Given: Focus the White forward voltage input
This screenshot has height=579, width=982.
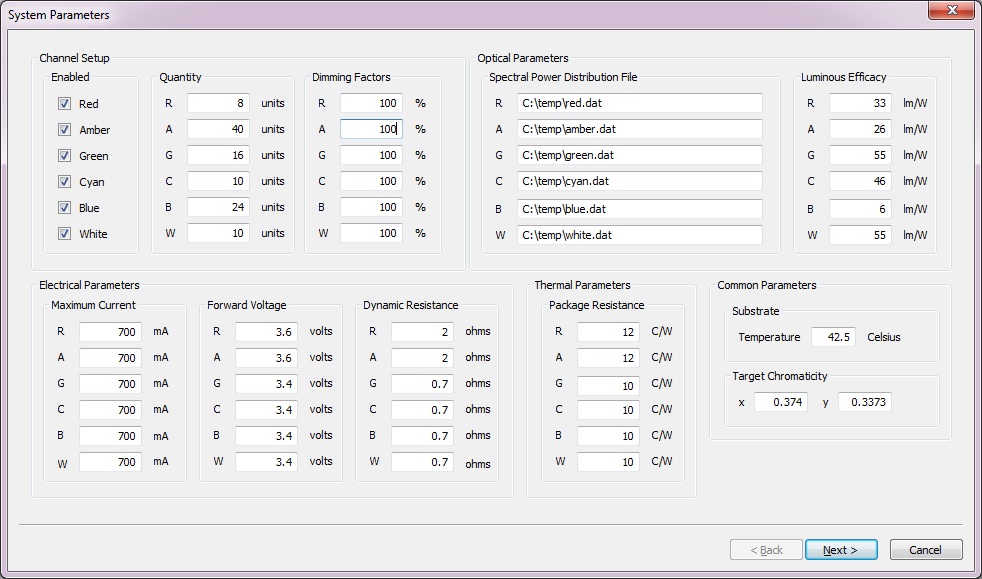Looking at the screenshot, I should tap(266, 461).
